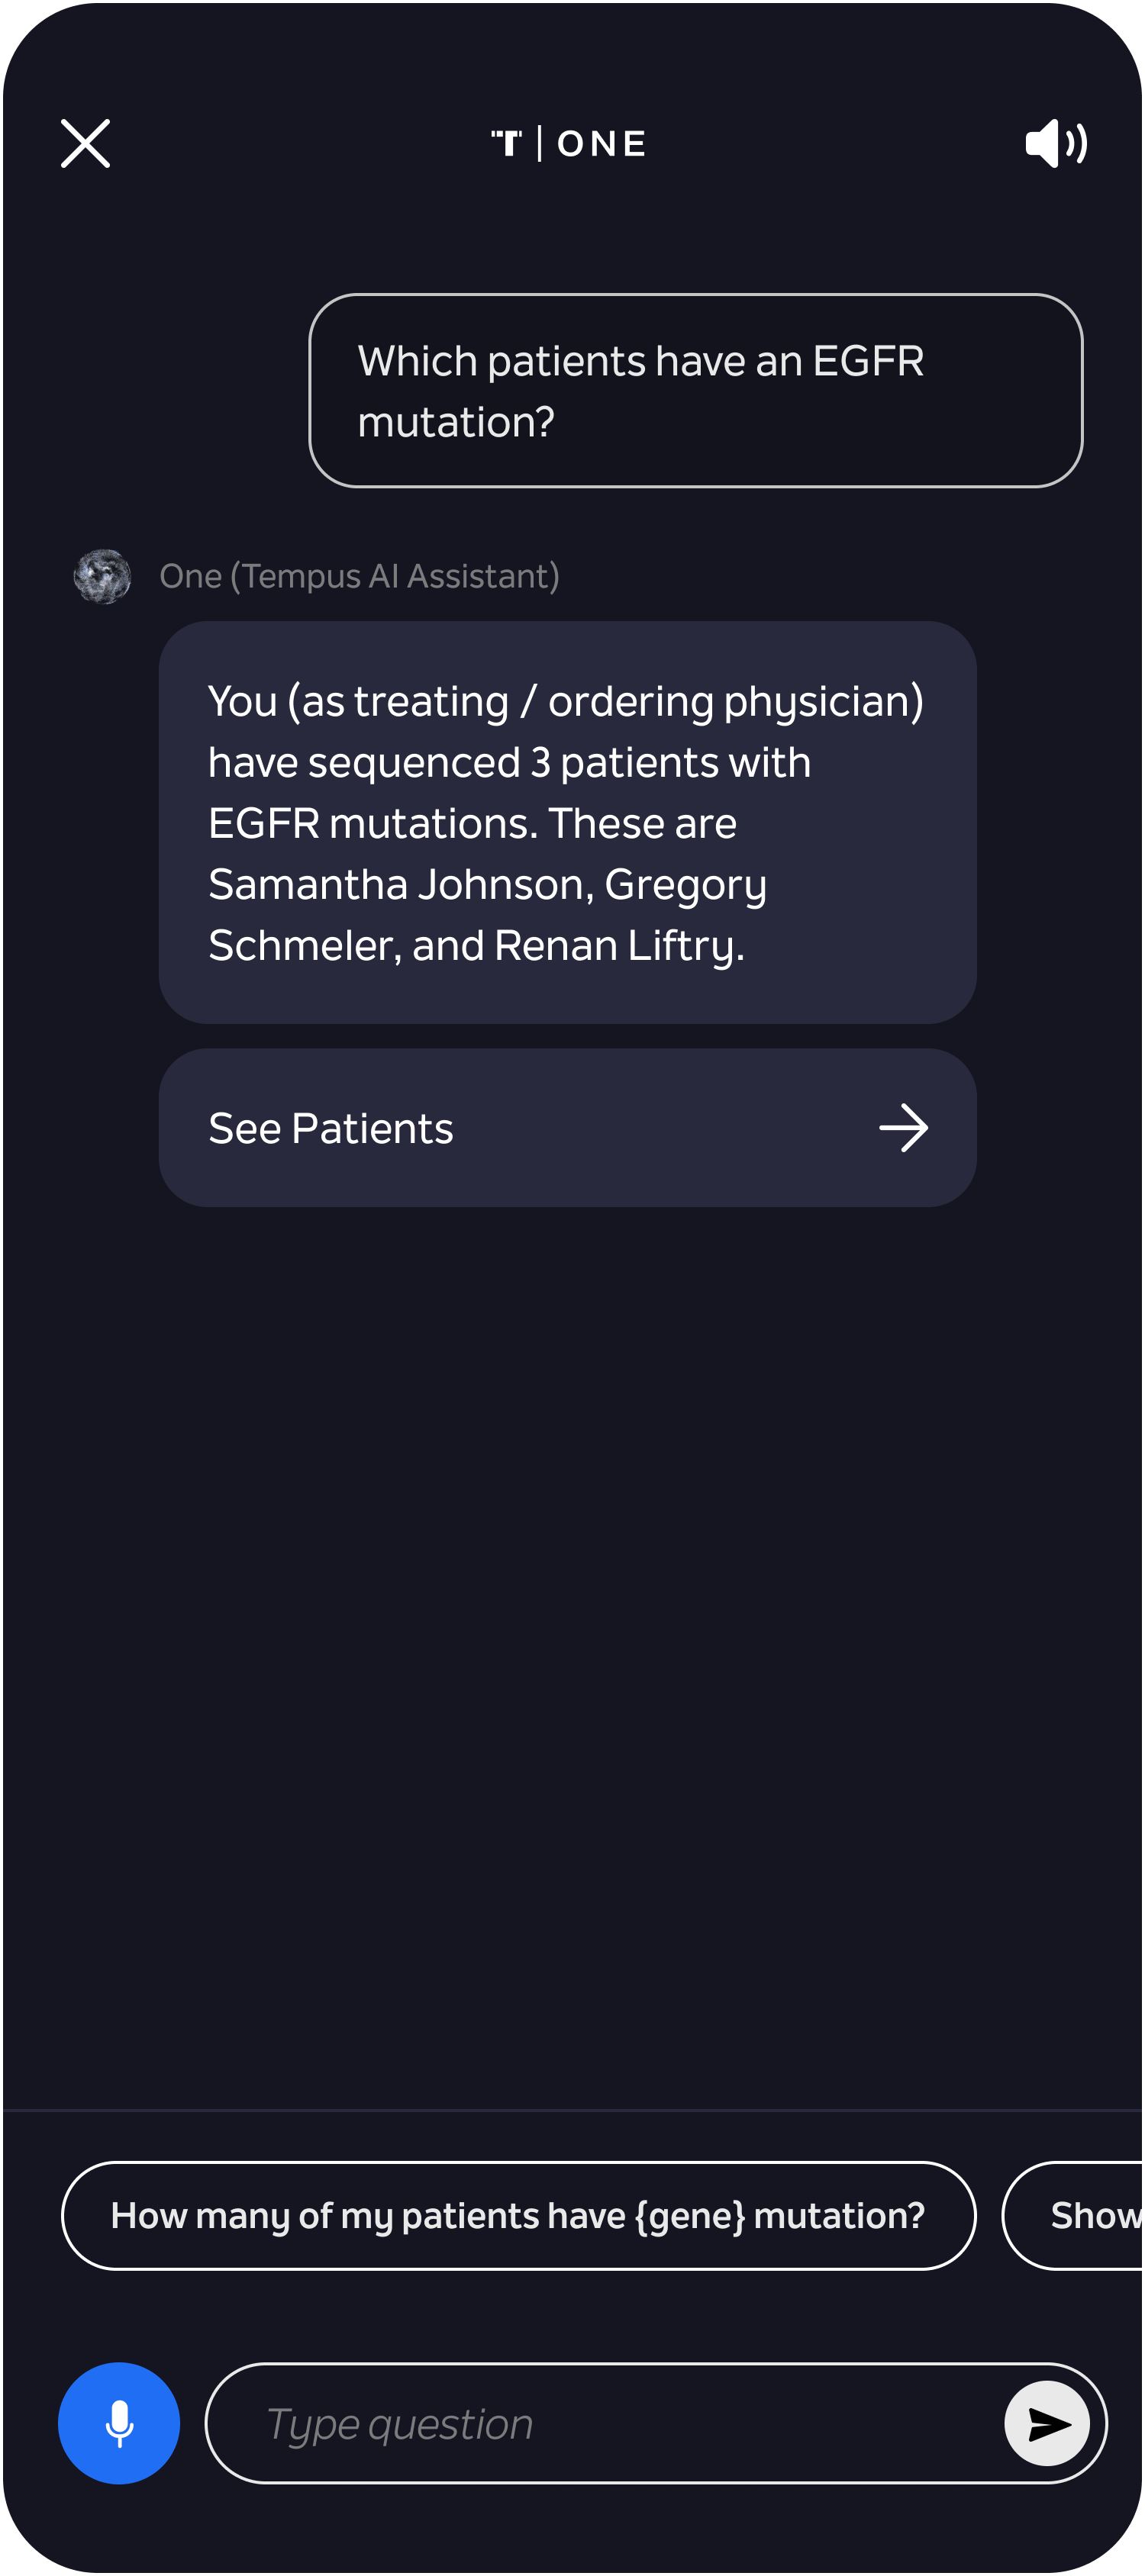Screen dimensions: 1145x2576
Task: Tap the partially visible "Show" suggestion chip
Action: (x=1073, y=2215)
